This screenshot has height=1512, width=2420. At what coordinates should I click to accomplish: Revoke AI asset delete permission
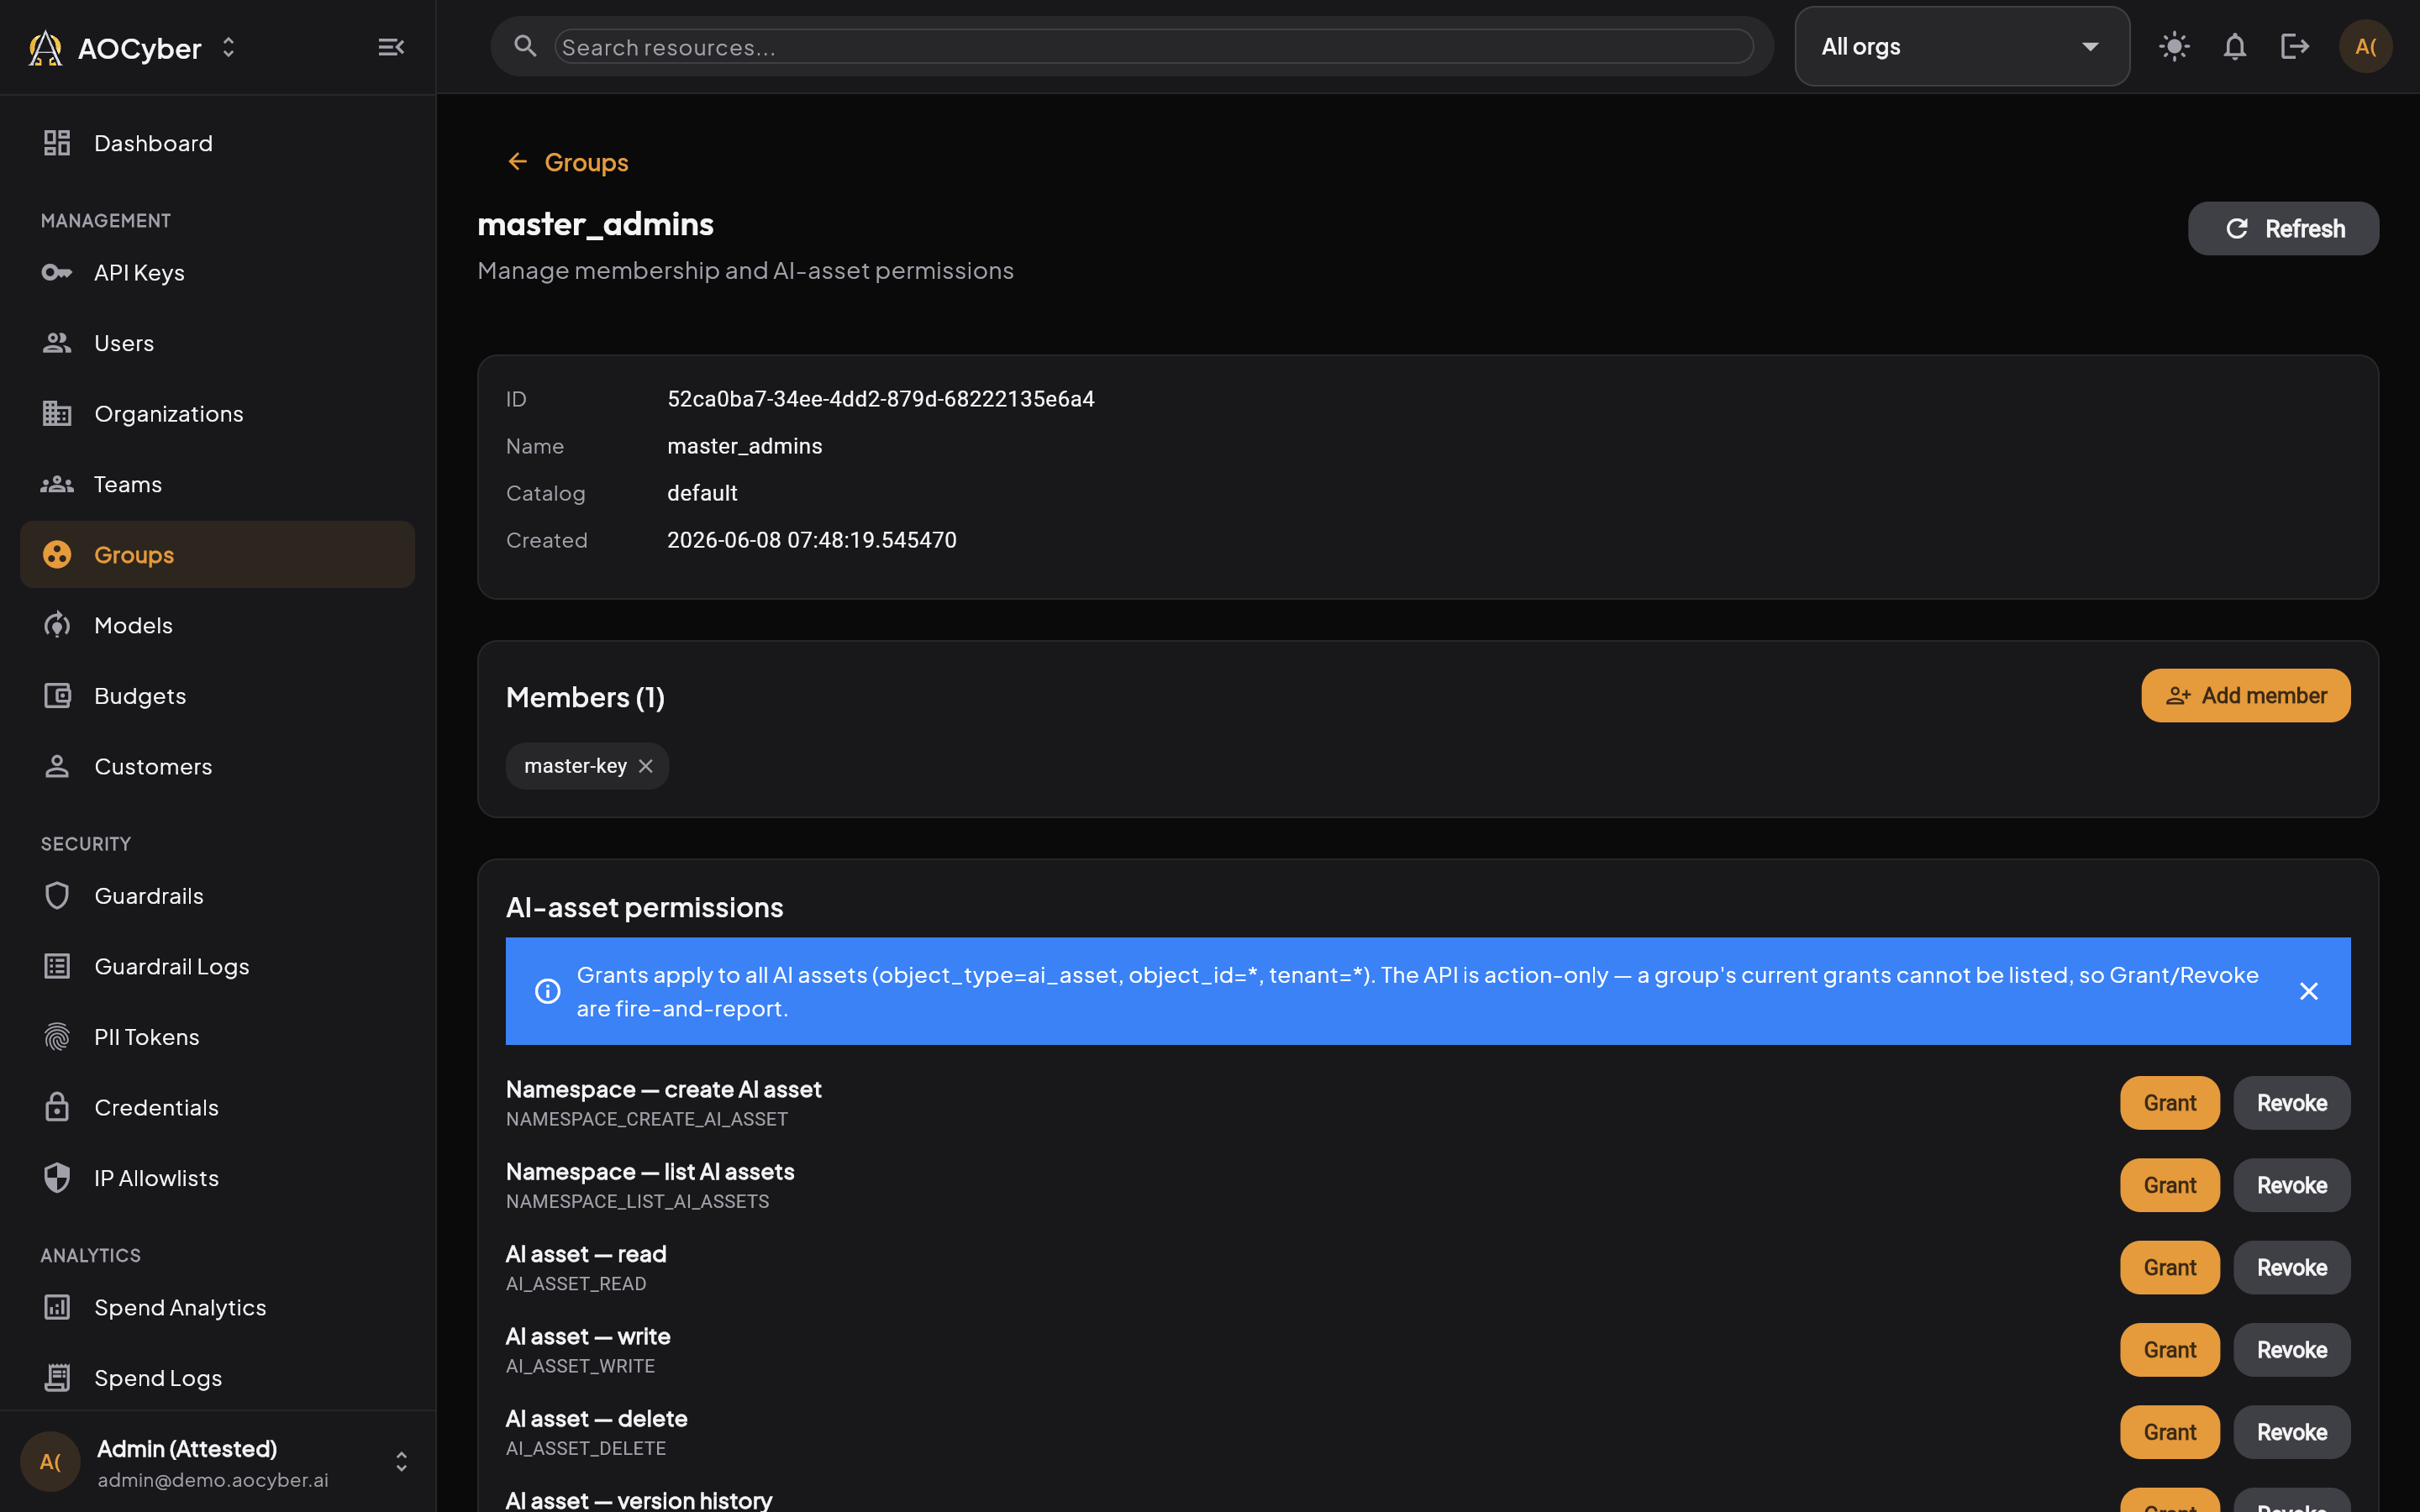tap(2292, 1432)
